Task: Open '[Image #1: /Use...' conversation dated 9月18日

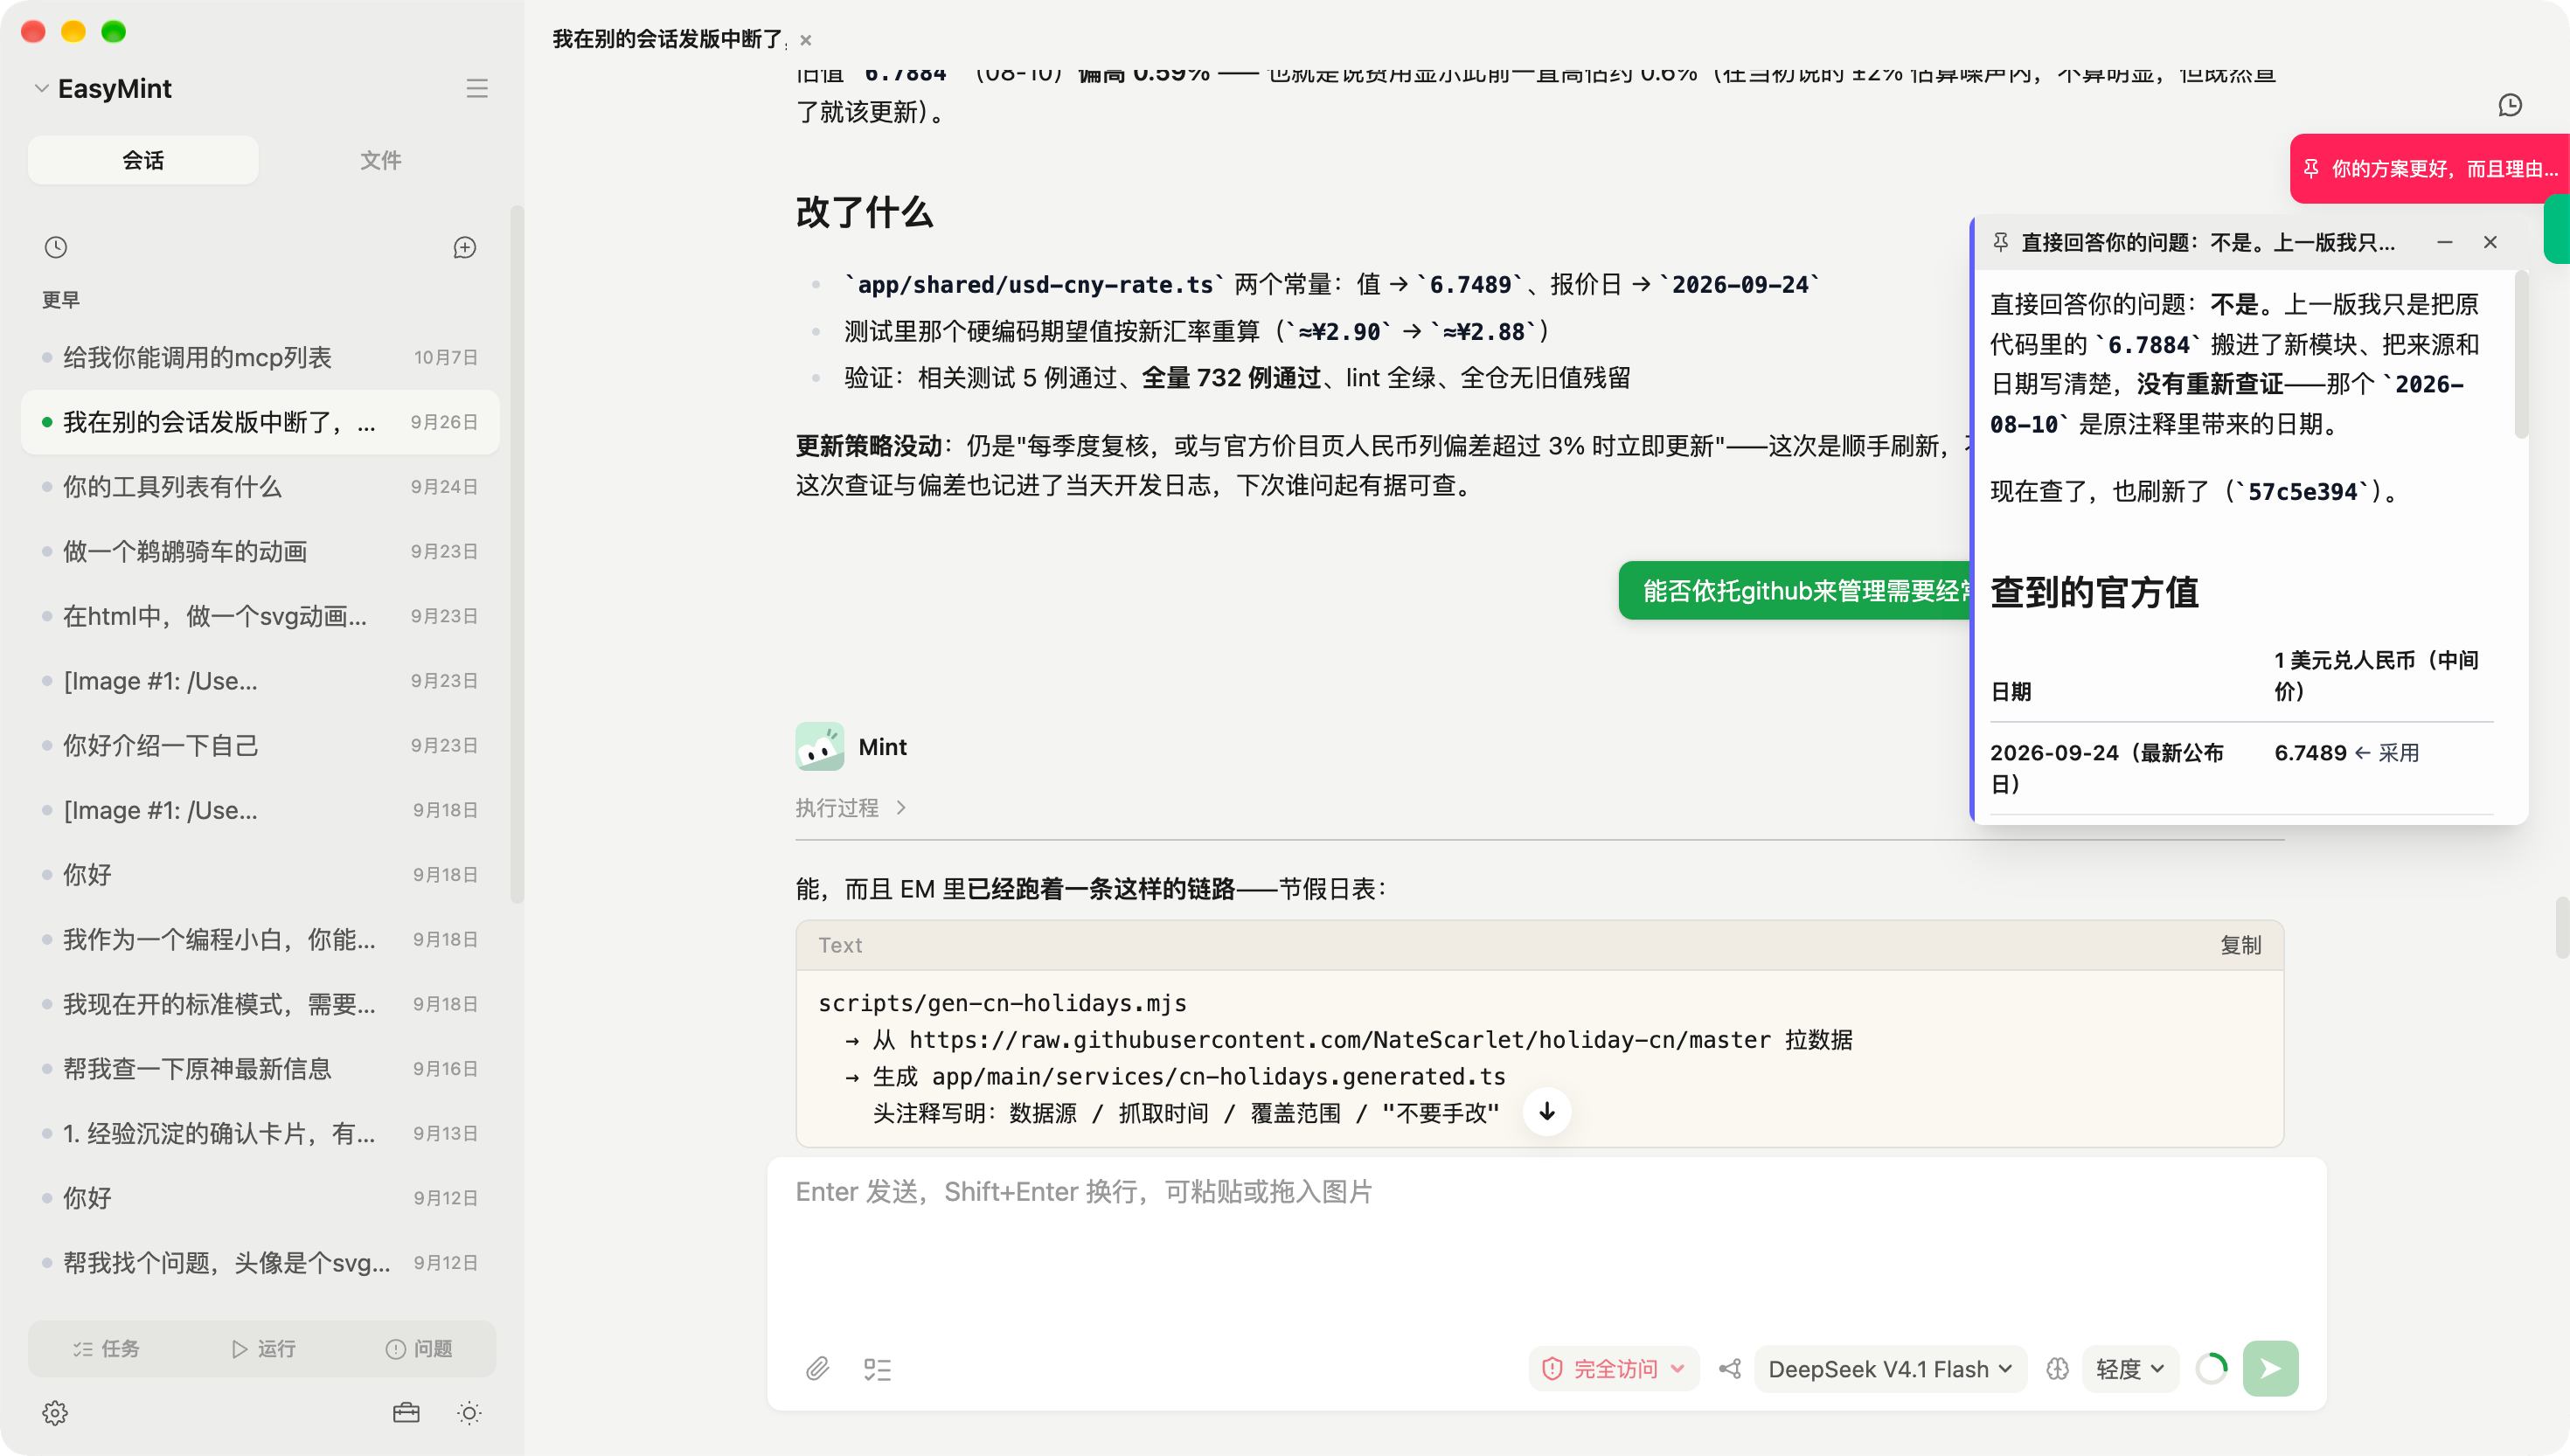Action: tap(260, 810)
